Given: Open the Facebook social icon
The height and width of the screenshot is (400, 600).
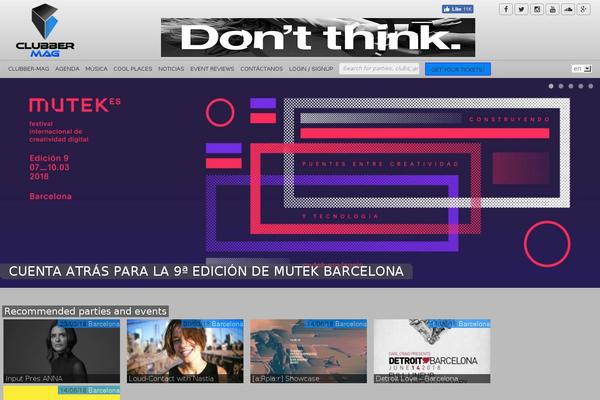Looking at the screenshot, I should [505, 9].
